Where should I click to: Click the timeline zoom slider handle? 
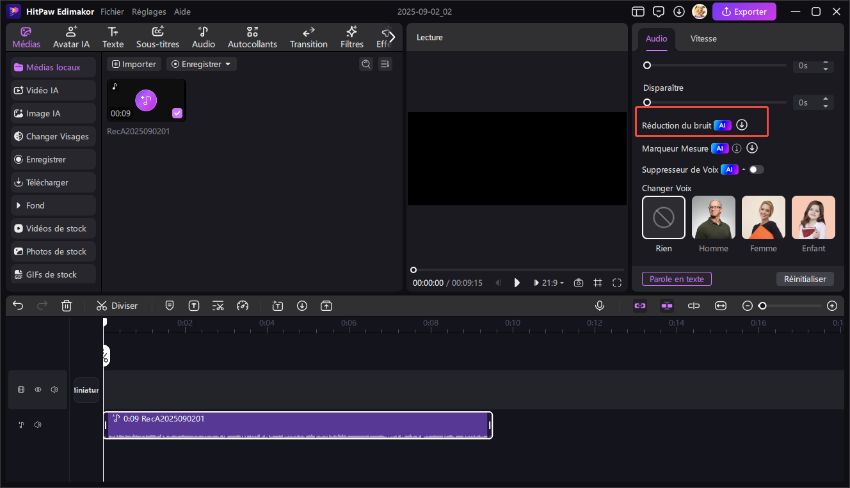pyautogui.click(x=762, y=306)
